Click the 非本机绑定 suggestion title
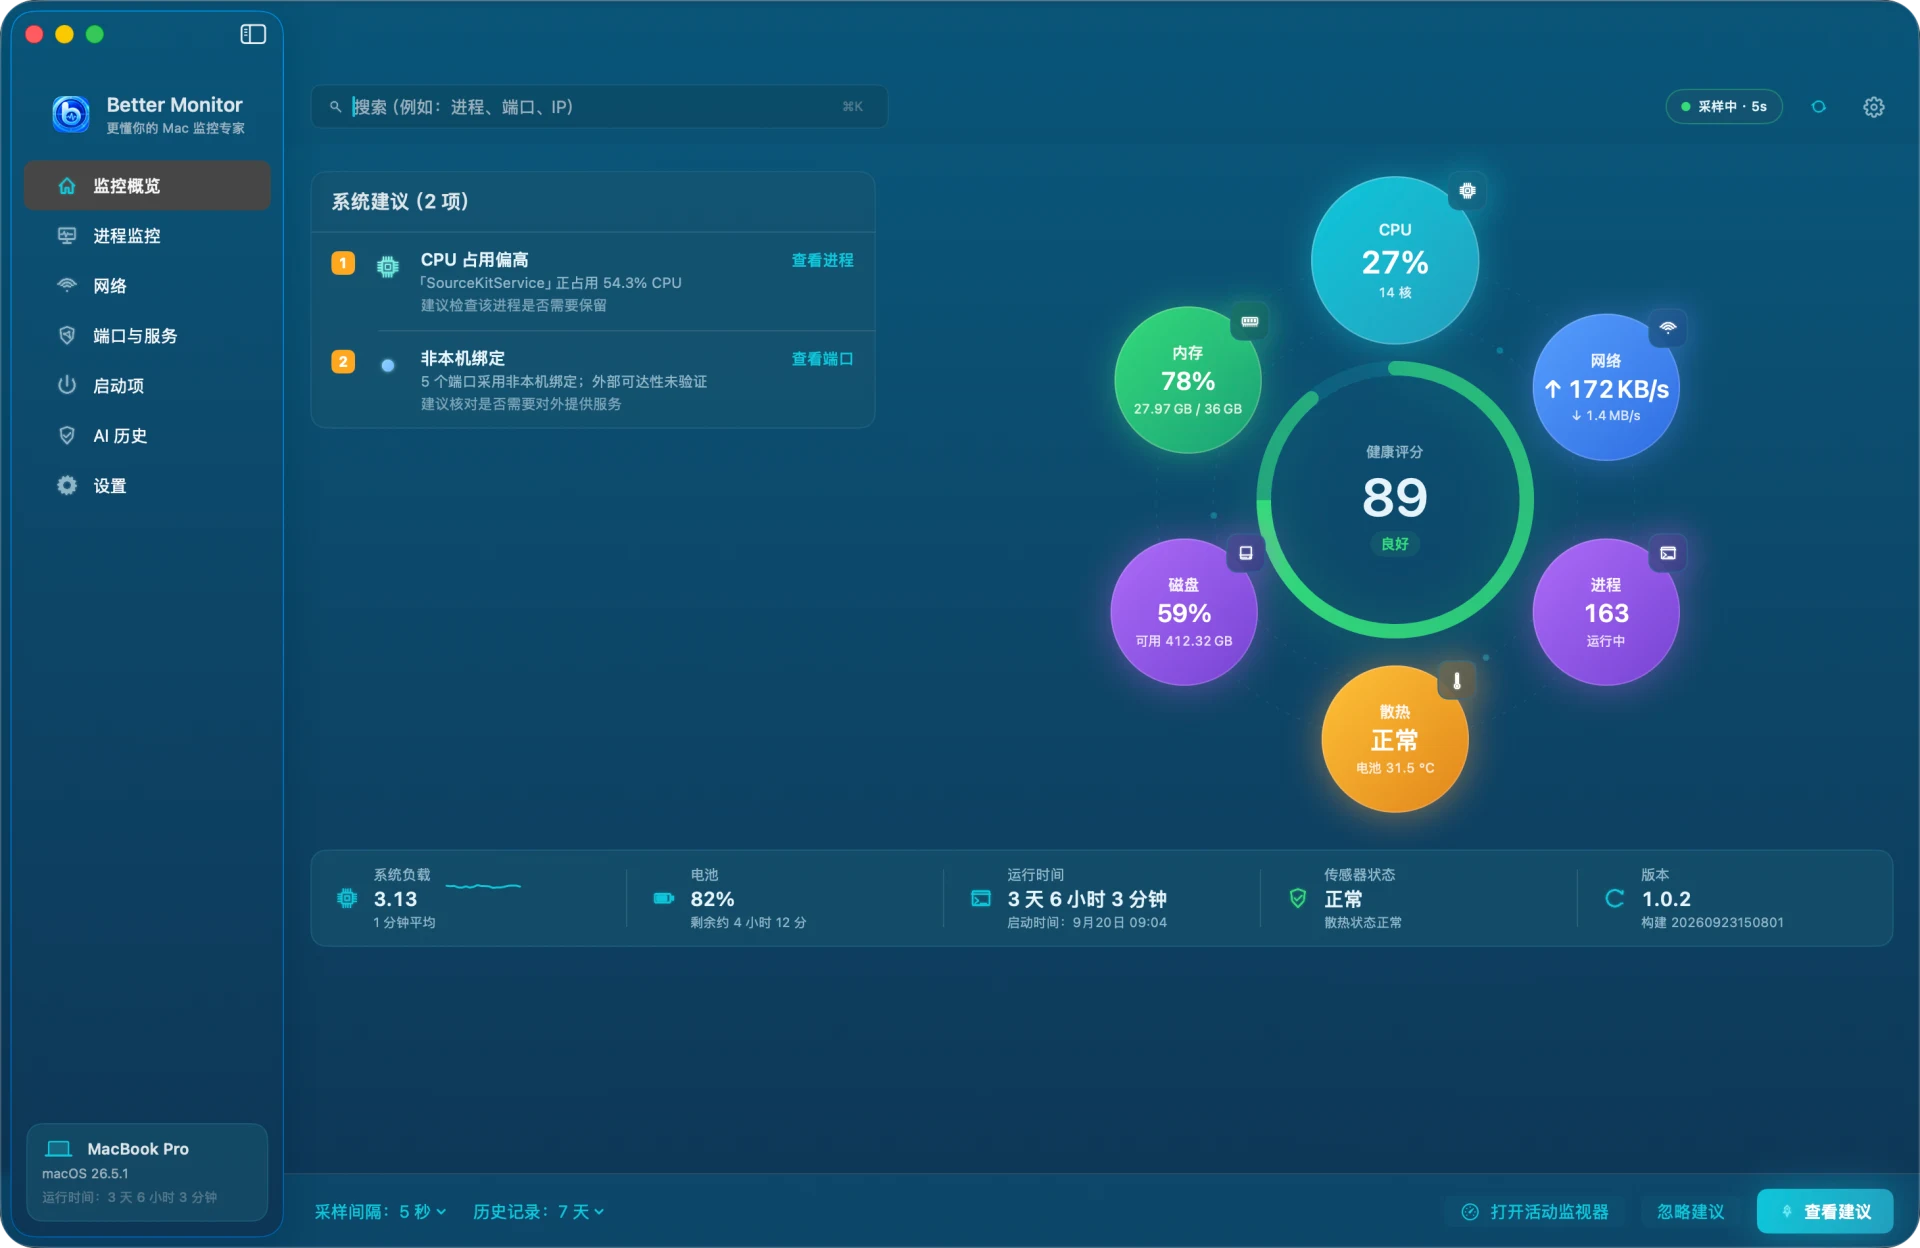 click(x=463, y=358)
